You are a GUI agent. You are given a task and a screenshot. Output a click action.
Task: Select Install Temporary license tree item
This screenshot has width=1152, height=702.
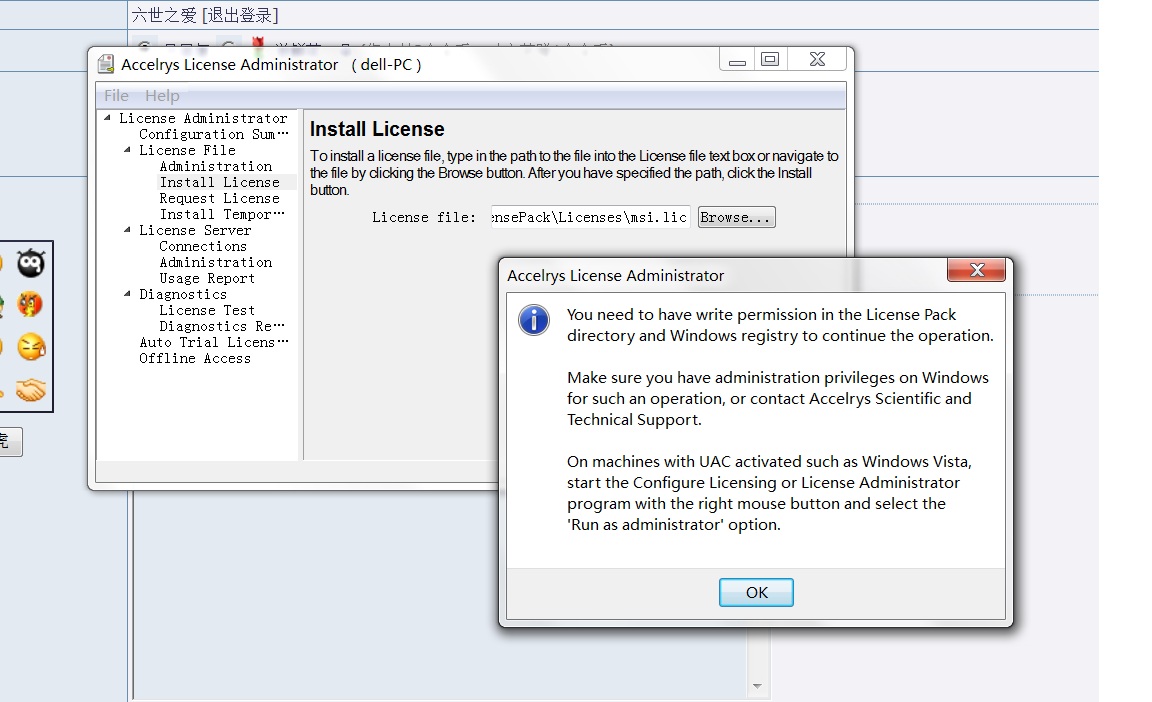coord(221,214)
